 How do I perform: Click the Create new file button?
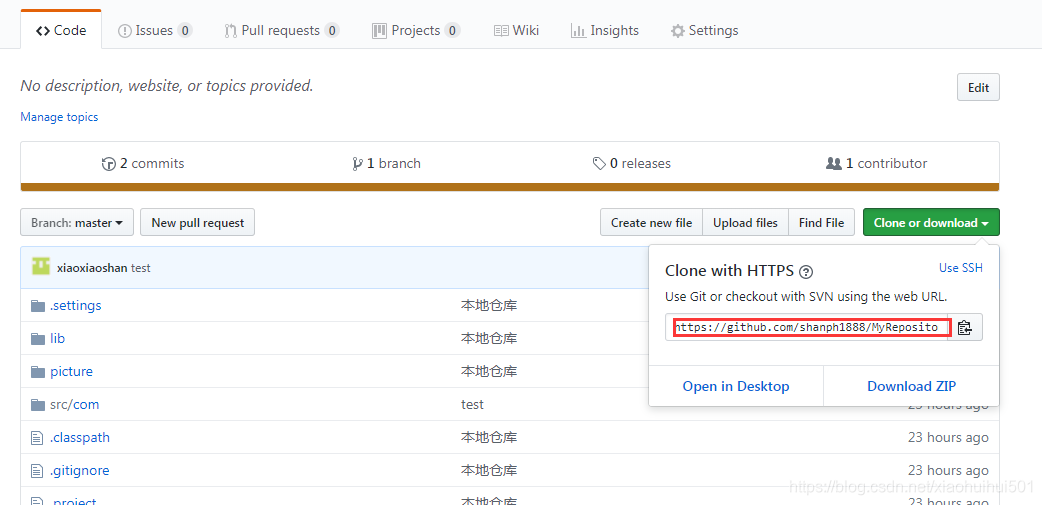(651, 223)
